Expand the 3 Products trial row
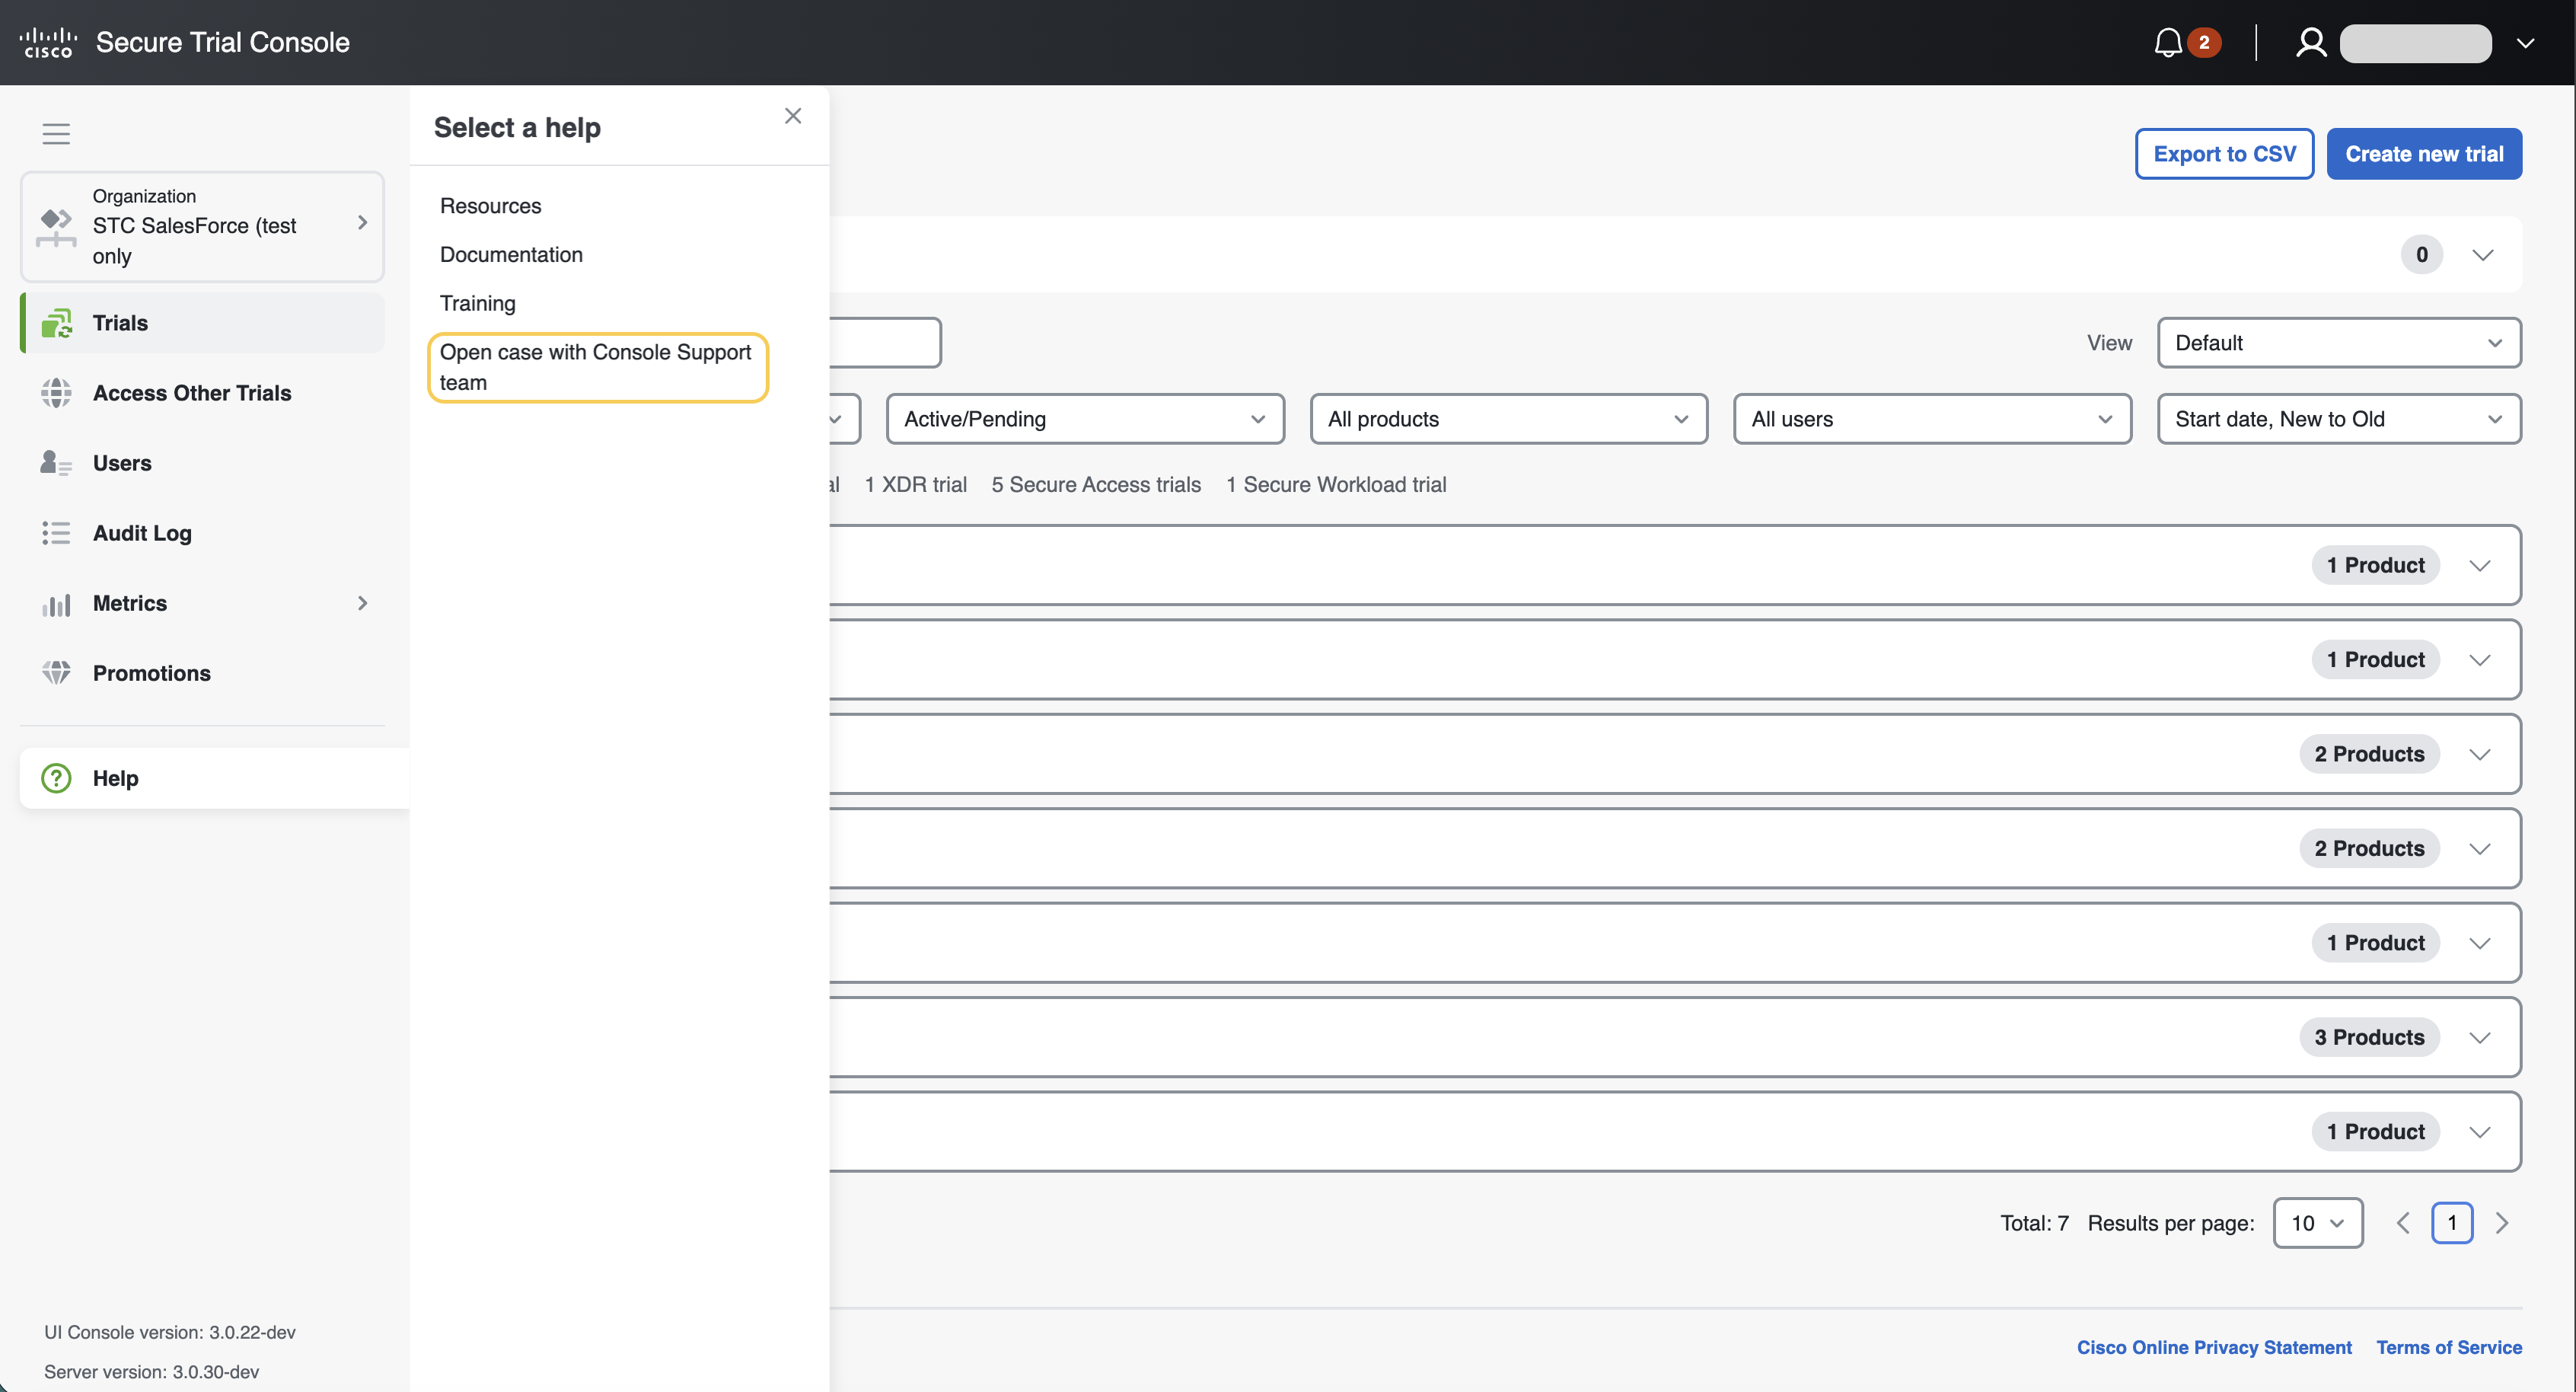 tap(2479, 1038)
